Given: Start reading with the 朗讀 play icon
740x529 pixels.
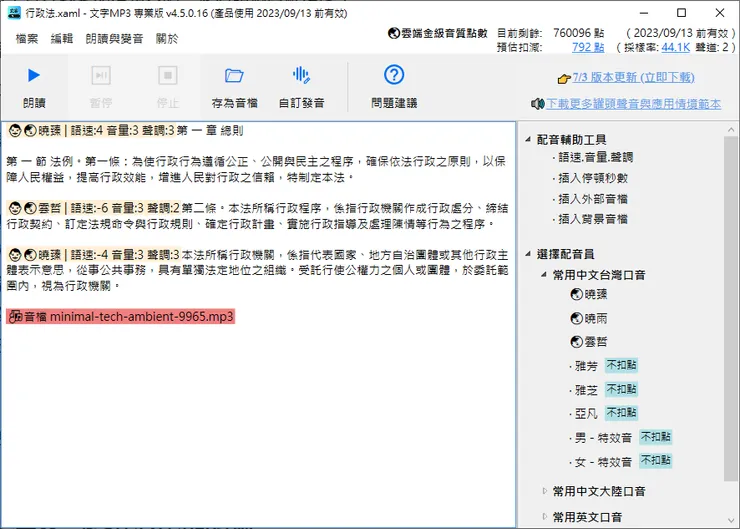Looking at the screenshot, I should pyautogui.click(x=34, y=76).
